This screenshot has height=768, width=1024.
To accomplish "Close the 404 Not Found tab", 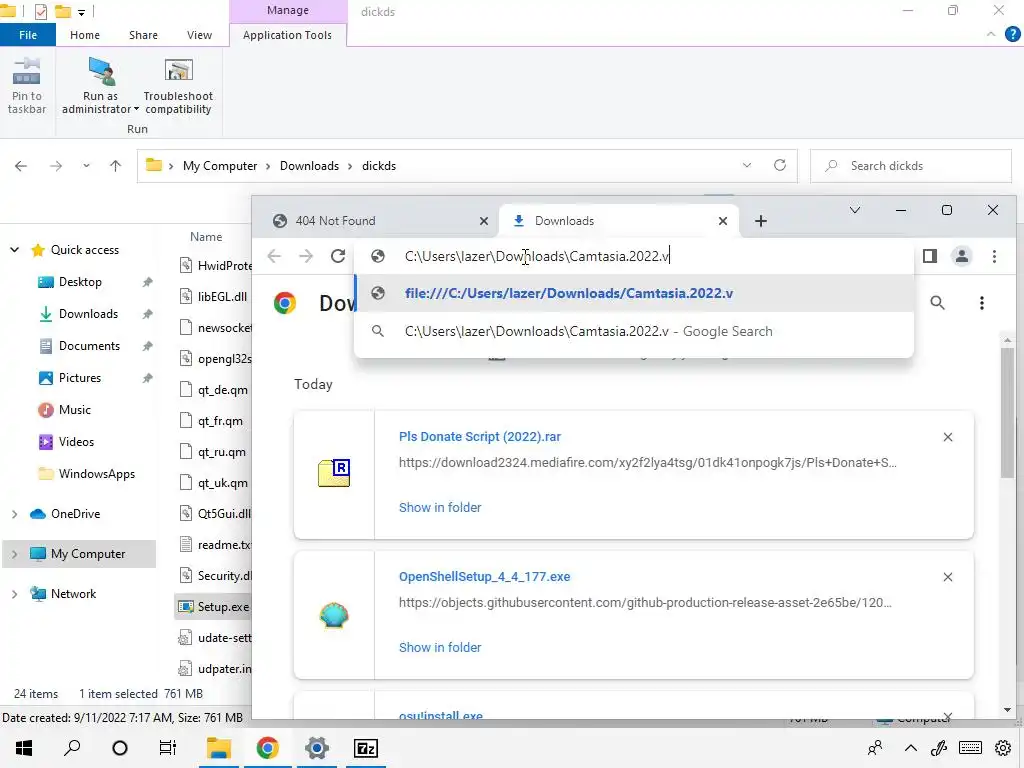I will (x=484, y=221).
